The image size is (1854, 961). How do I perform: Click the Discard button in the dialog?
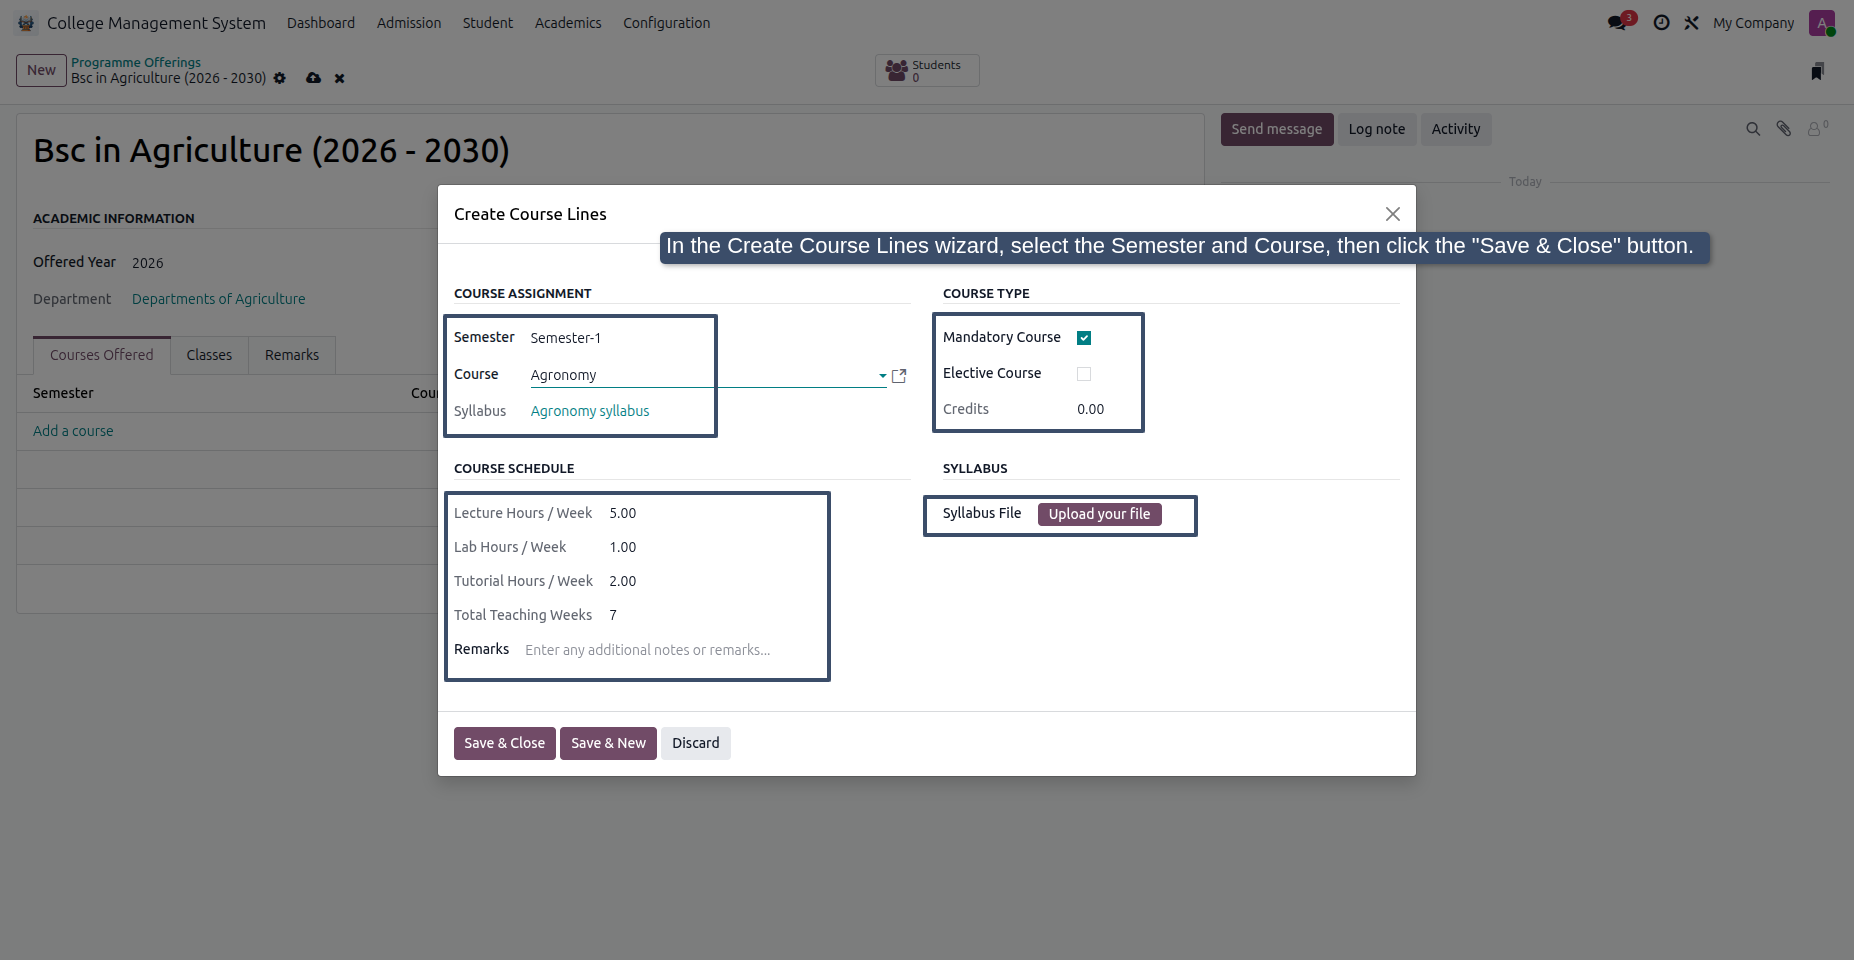click(696, 743)
